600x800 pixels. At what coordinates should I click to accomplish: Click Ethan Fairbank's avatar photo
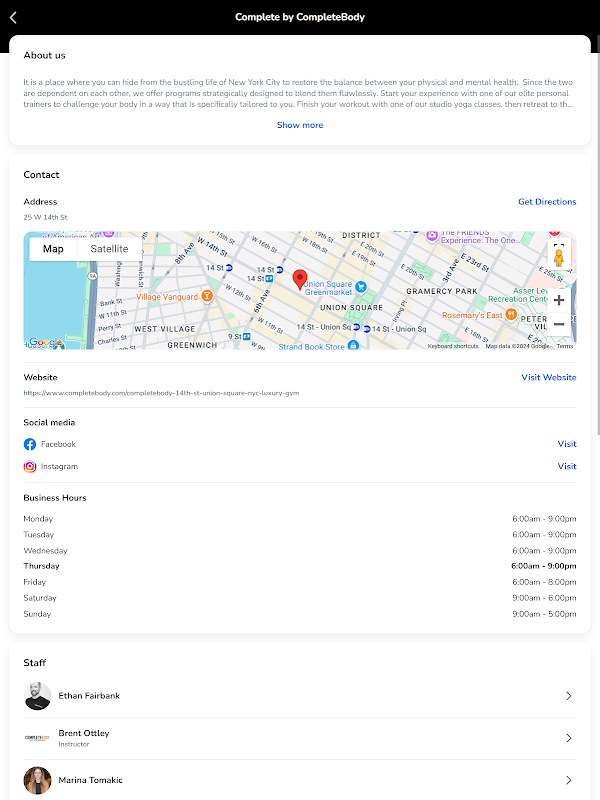37,696
